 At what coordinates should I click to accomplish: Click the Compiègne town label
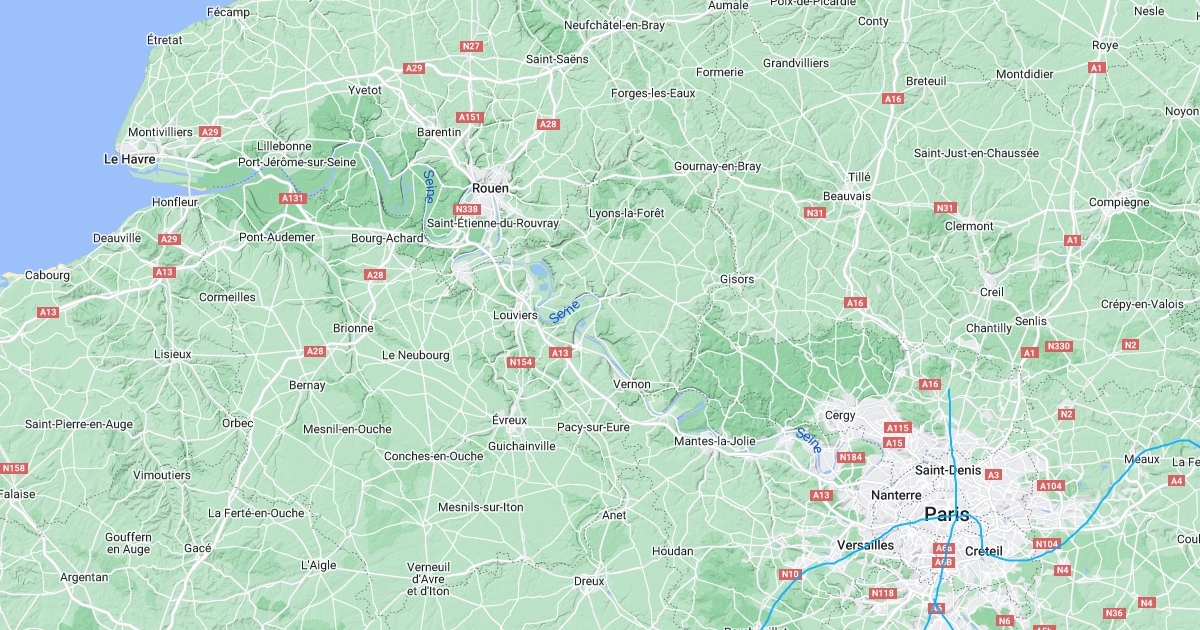(1119, 202)
